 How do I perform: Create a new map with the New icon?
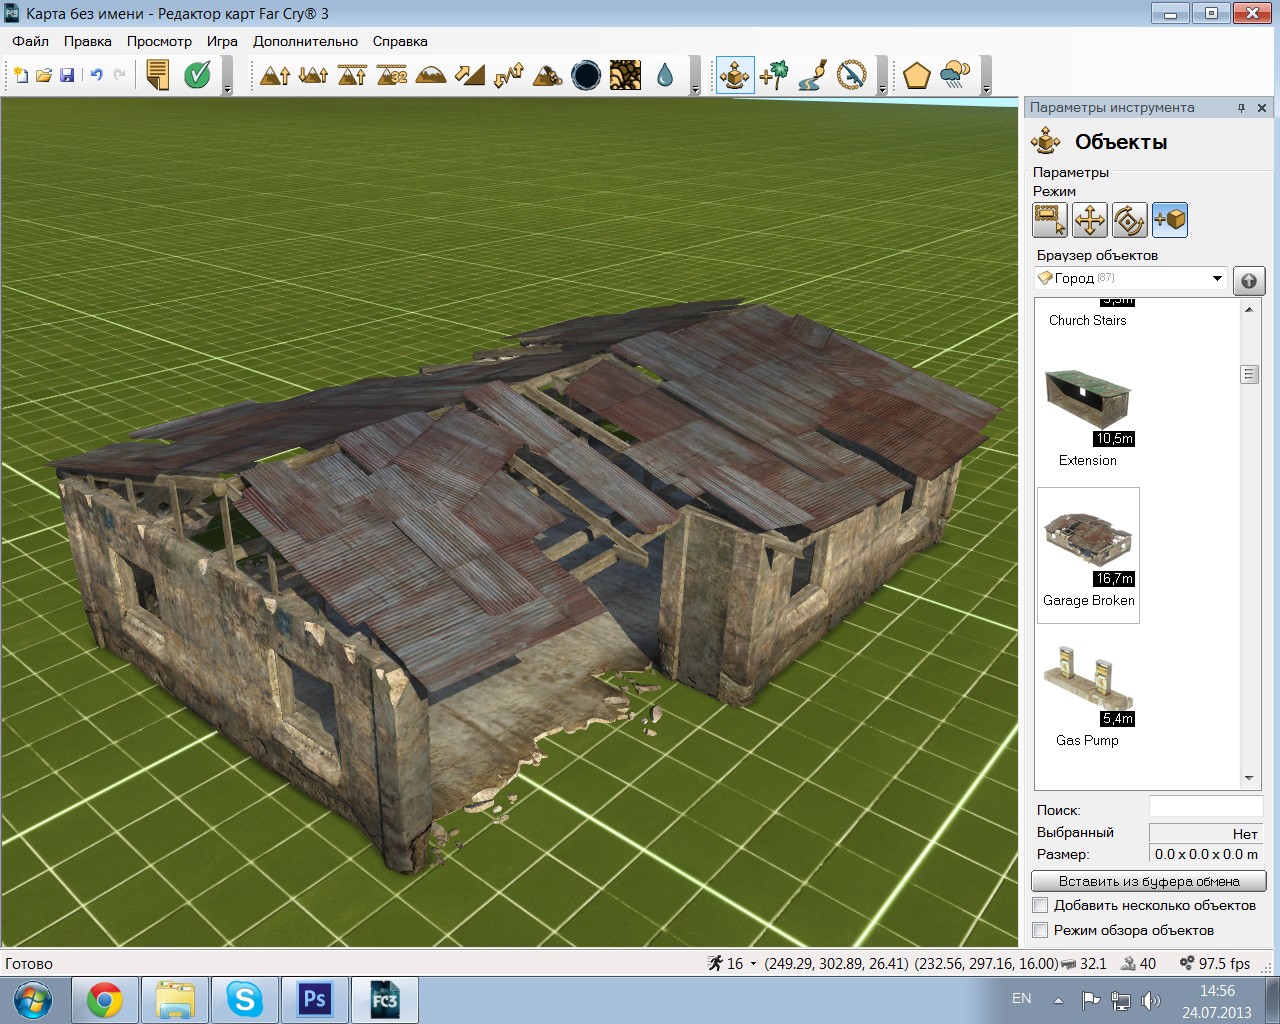point(20,75)
